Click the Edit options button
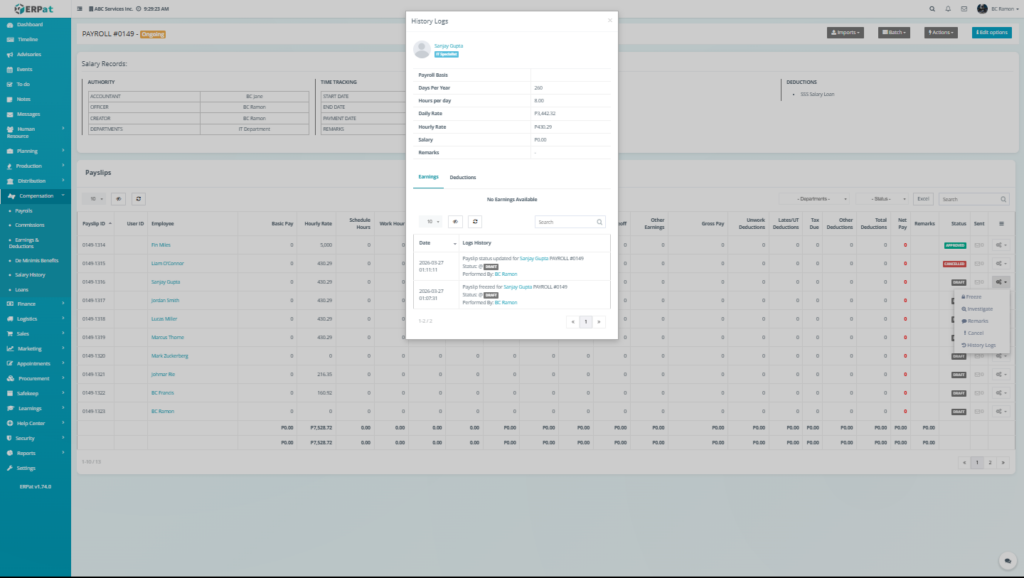 click(x=991, y=32)
